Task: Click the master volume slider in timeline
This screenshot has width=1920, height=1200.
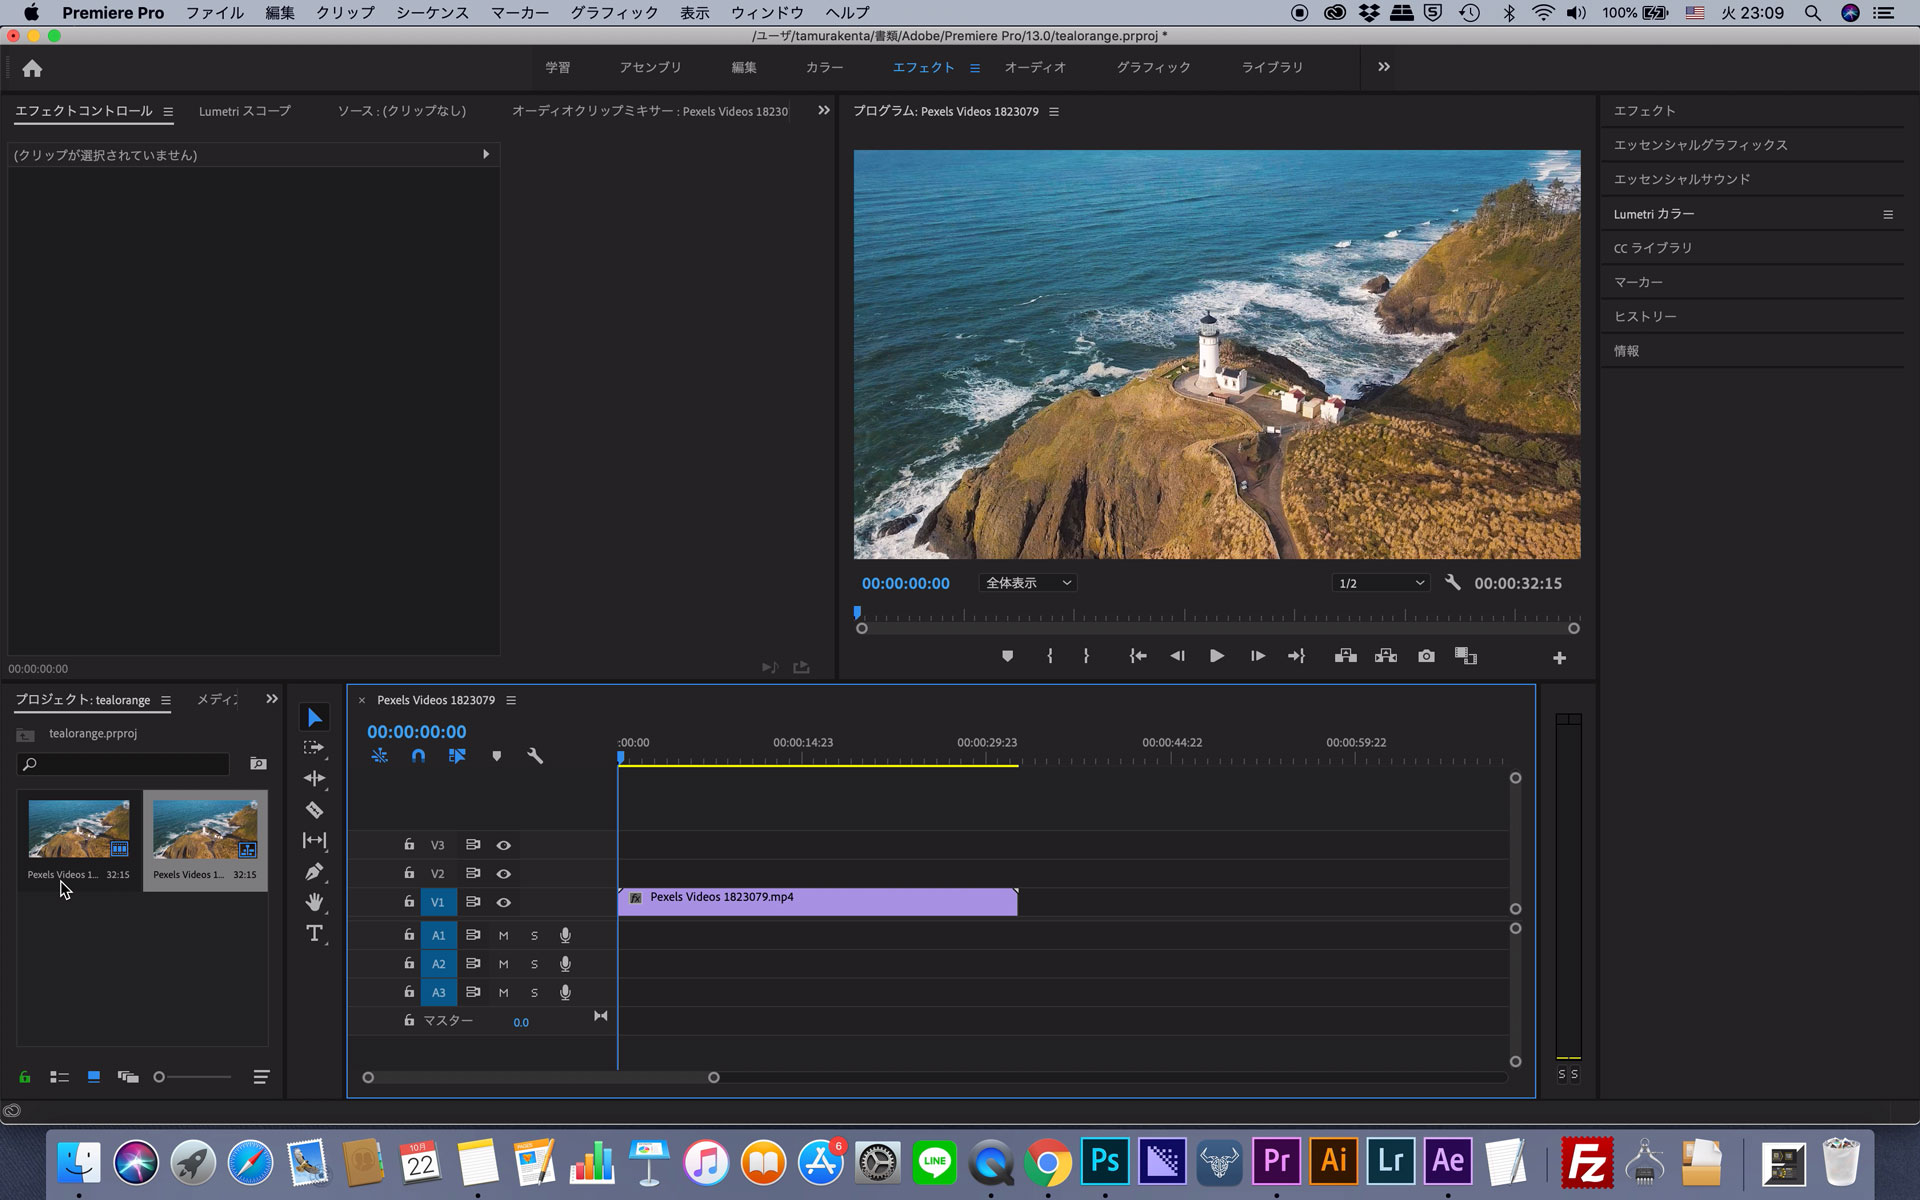Action: coord(521,1022)
